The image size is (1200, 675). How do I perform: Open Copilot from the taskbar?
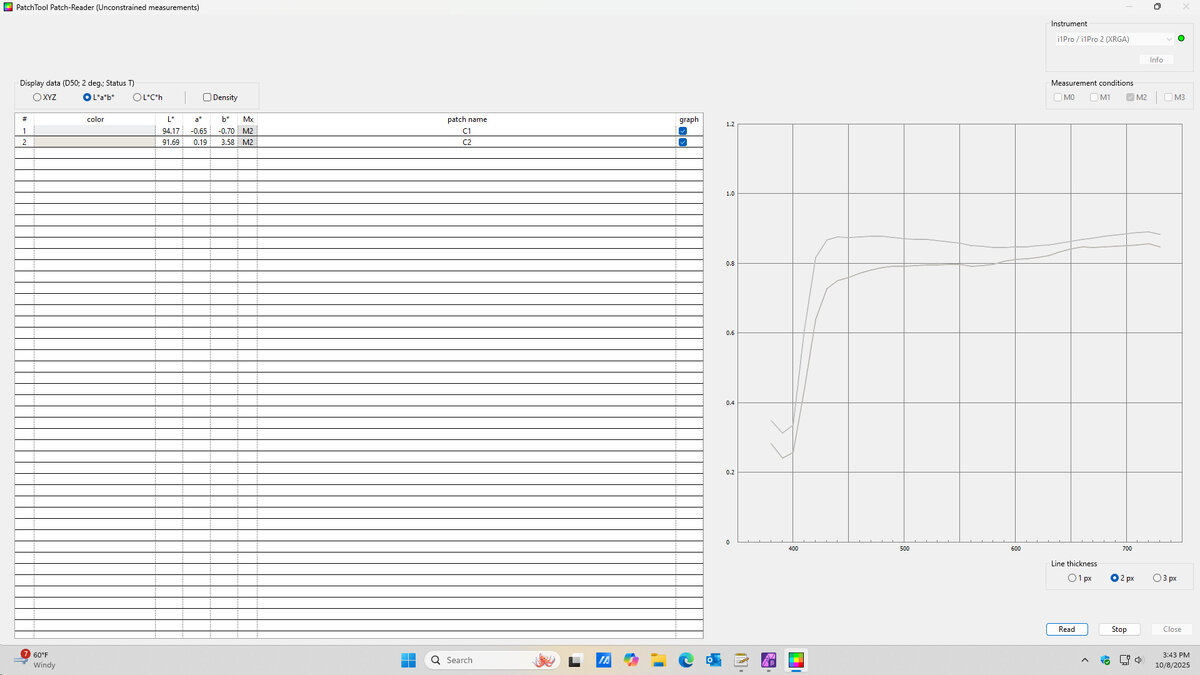pyautogui.click(x=631, y=660)
